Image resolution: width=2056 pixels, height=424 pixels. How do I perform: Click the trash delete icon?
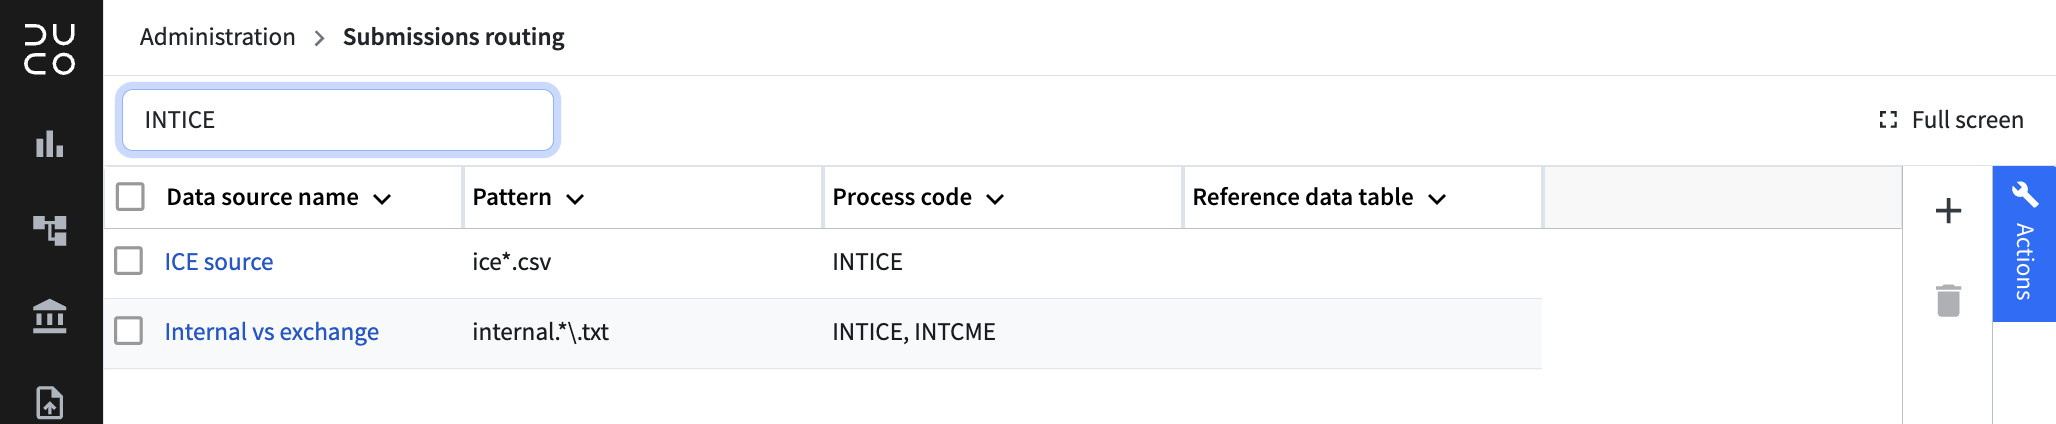click(1948, 300)
